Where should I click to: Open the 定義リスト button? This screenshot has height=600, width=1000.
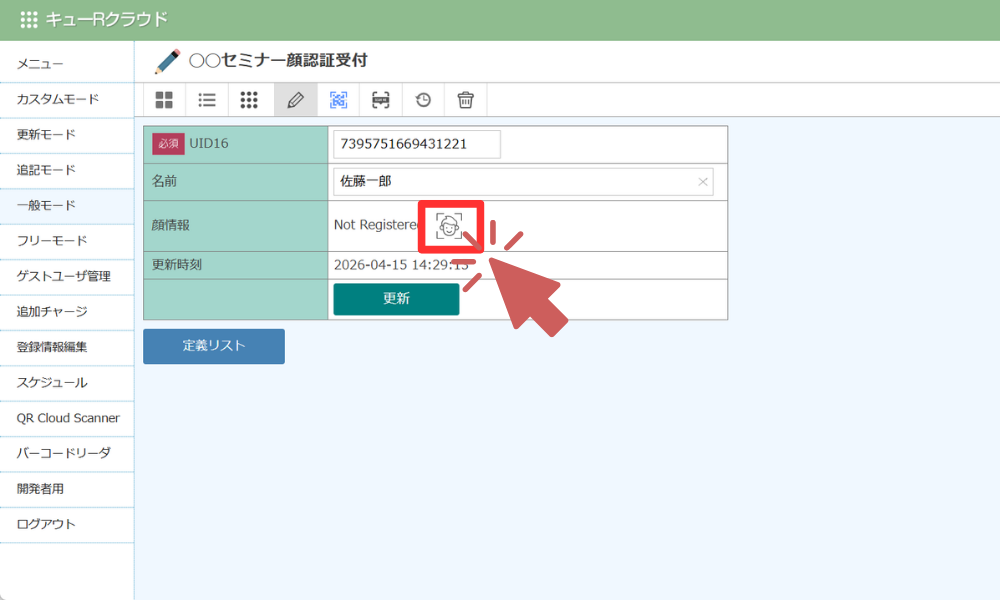(213, 346)
